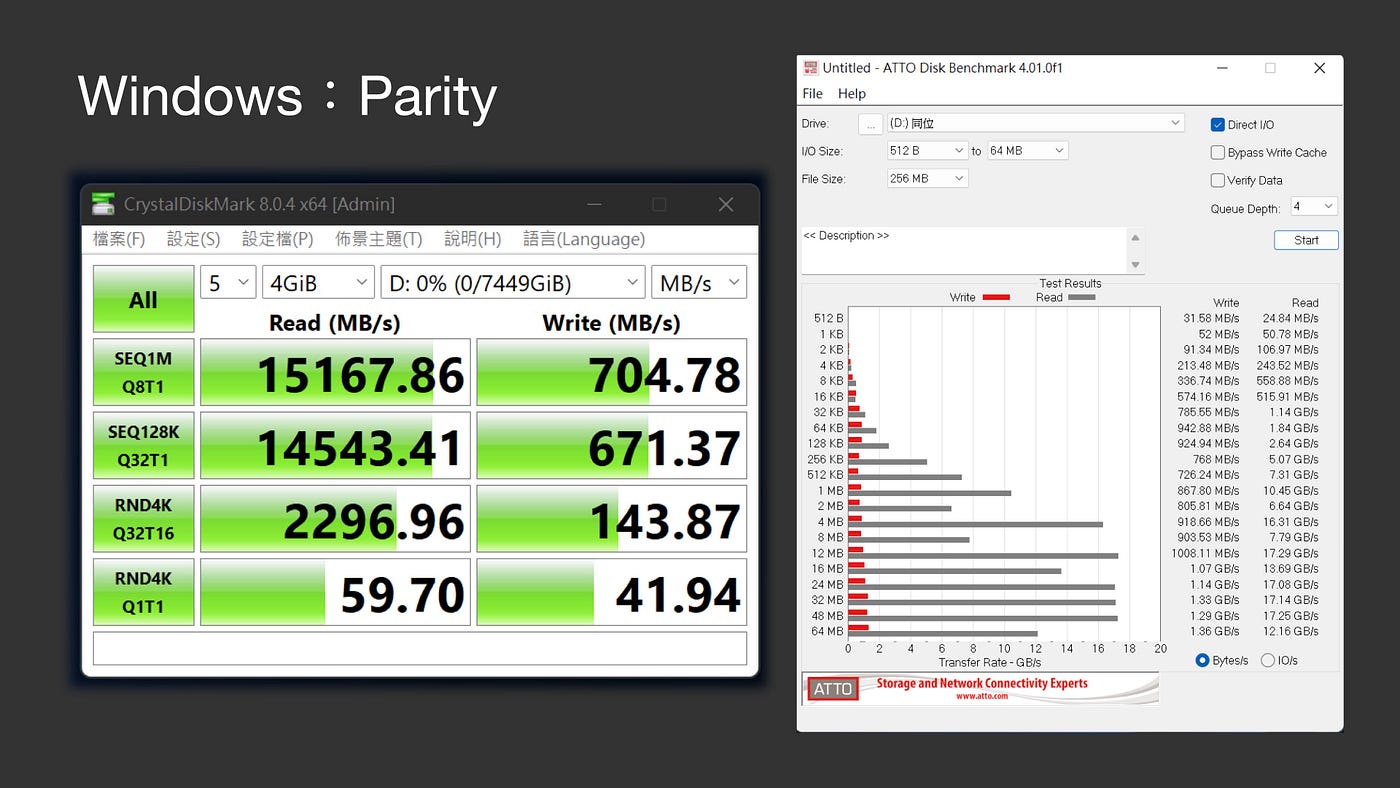
Task: Click the All button to run all tests
Action: [143, 299]
